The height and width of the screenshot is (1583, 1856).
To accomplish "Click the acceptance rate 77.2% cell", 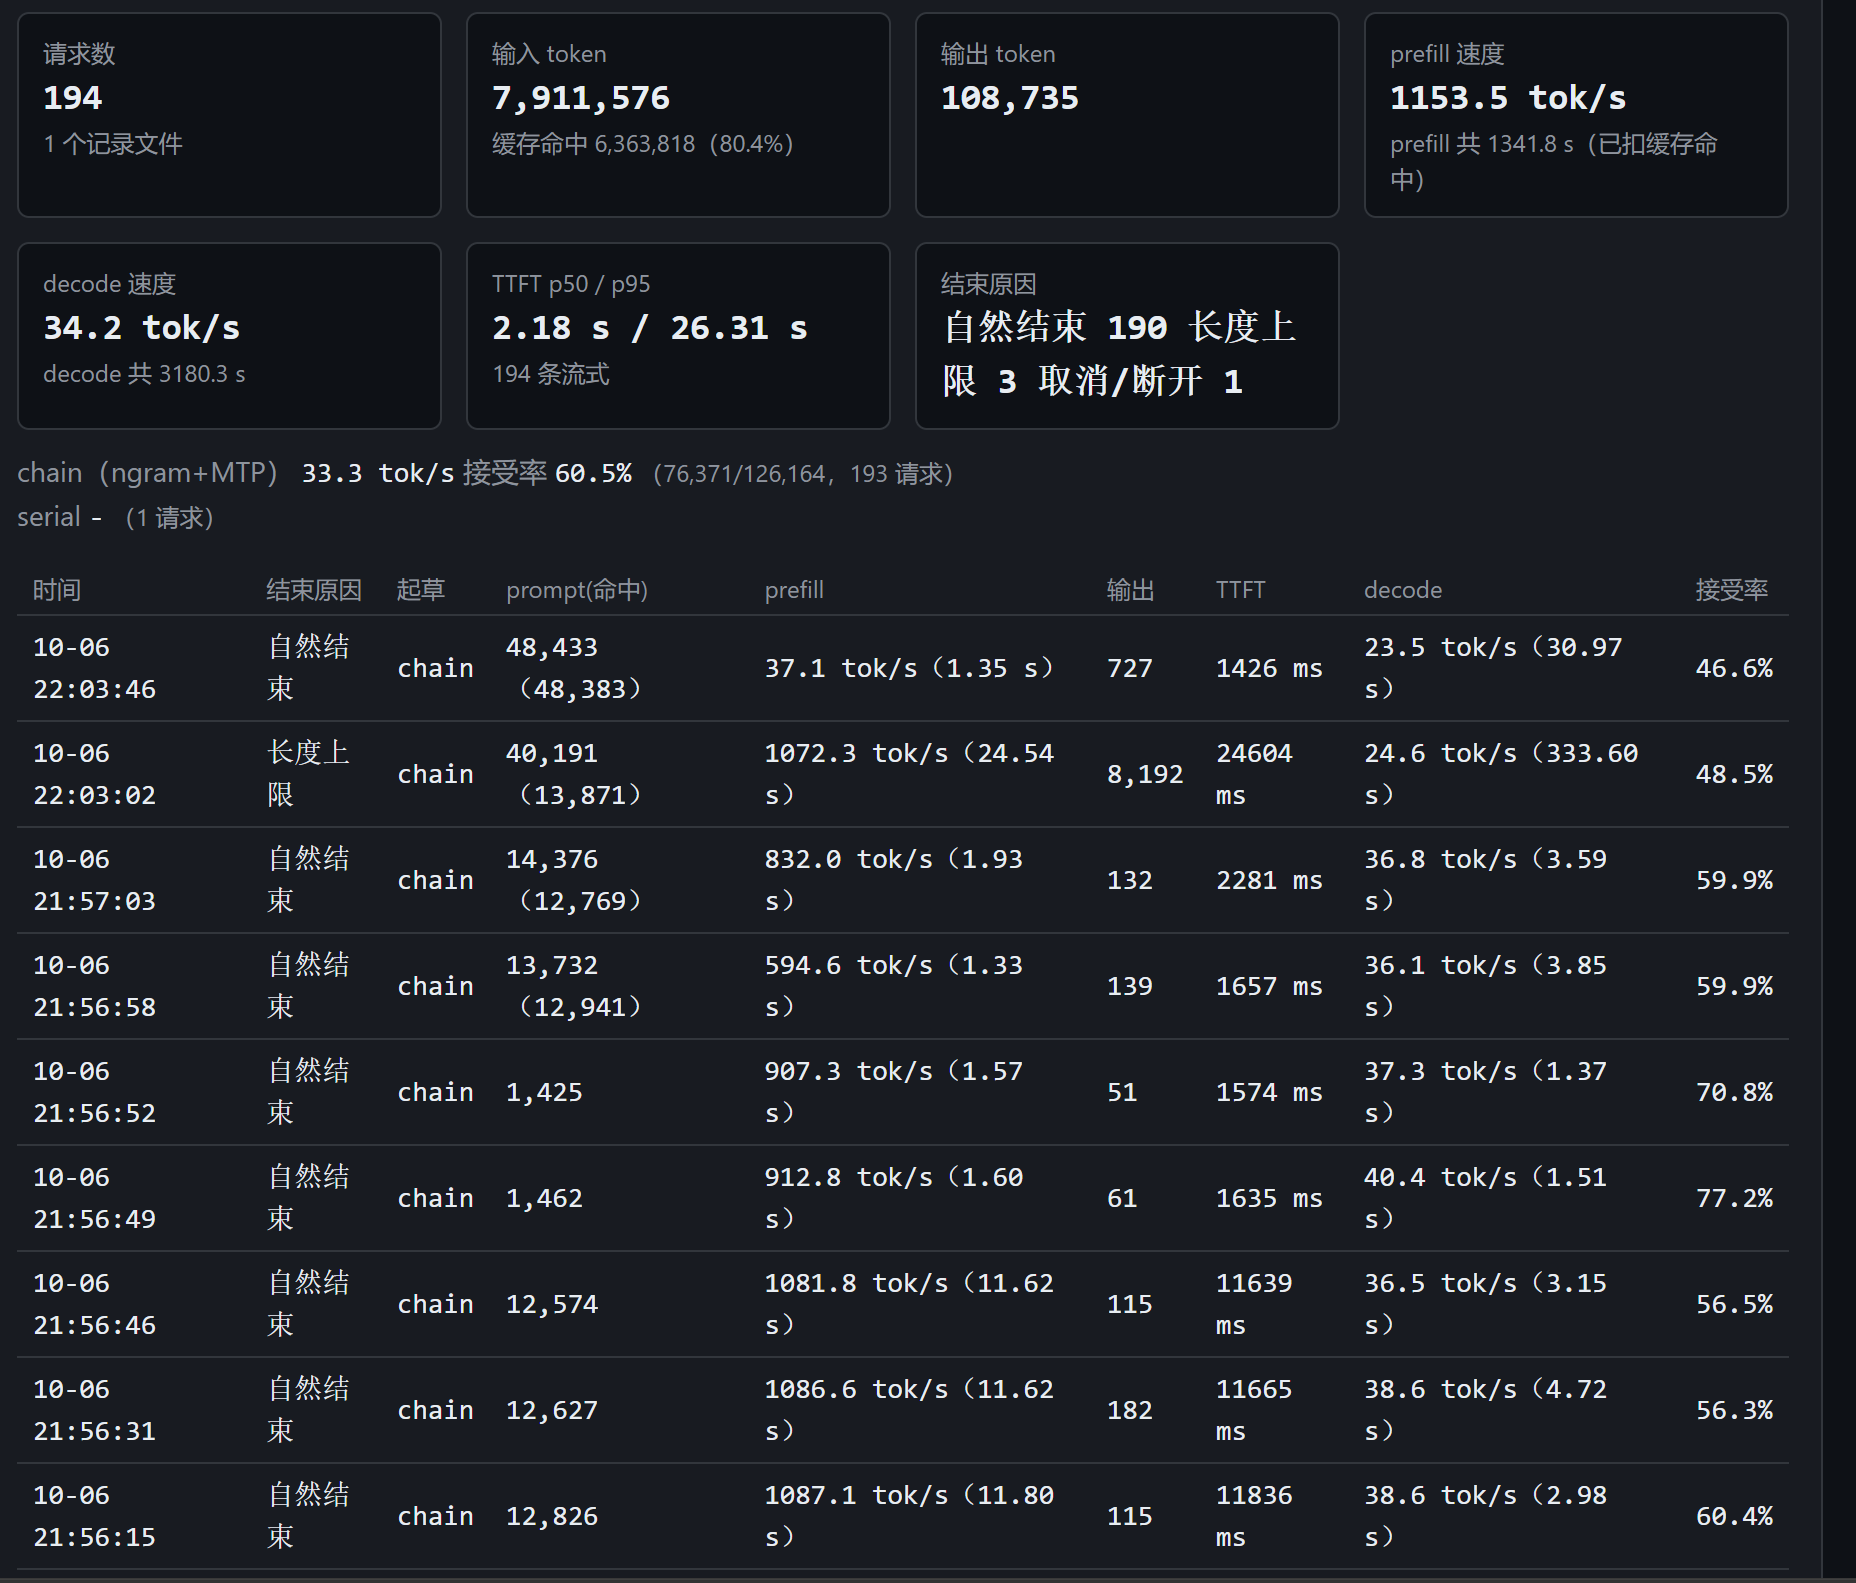I will click(1734, 1198).
